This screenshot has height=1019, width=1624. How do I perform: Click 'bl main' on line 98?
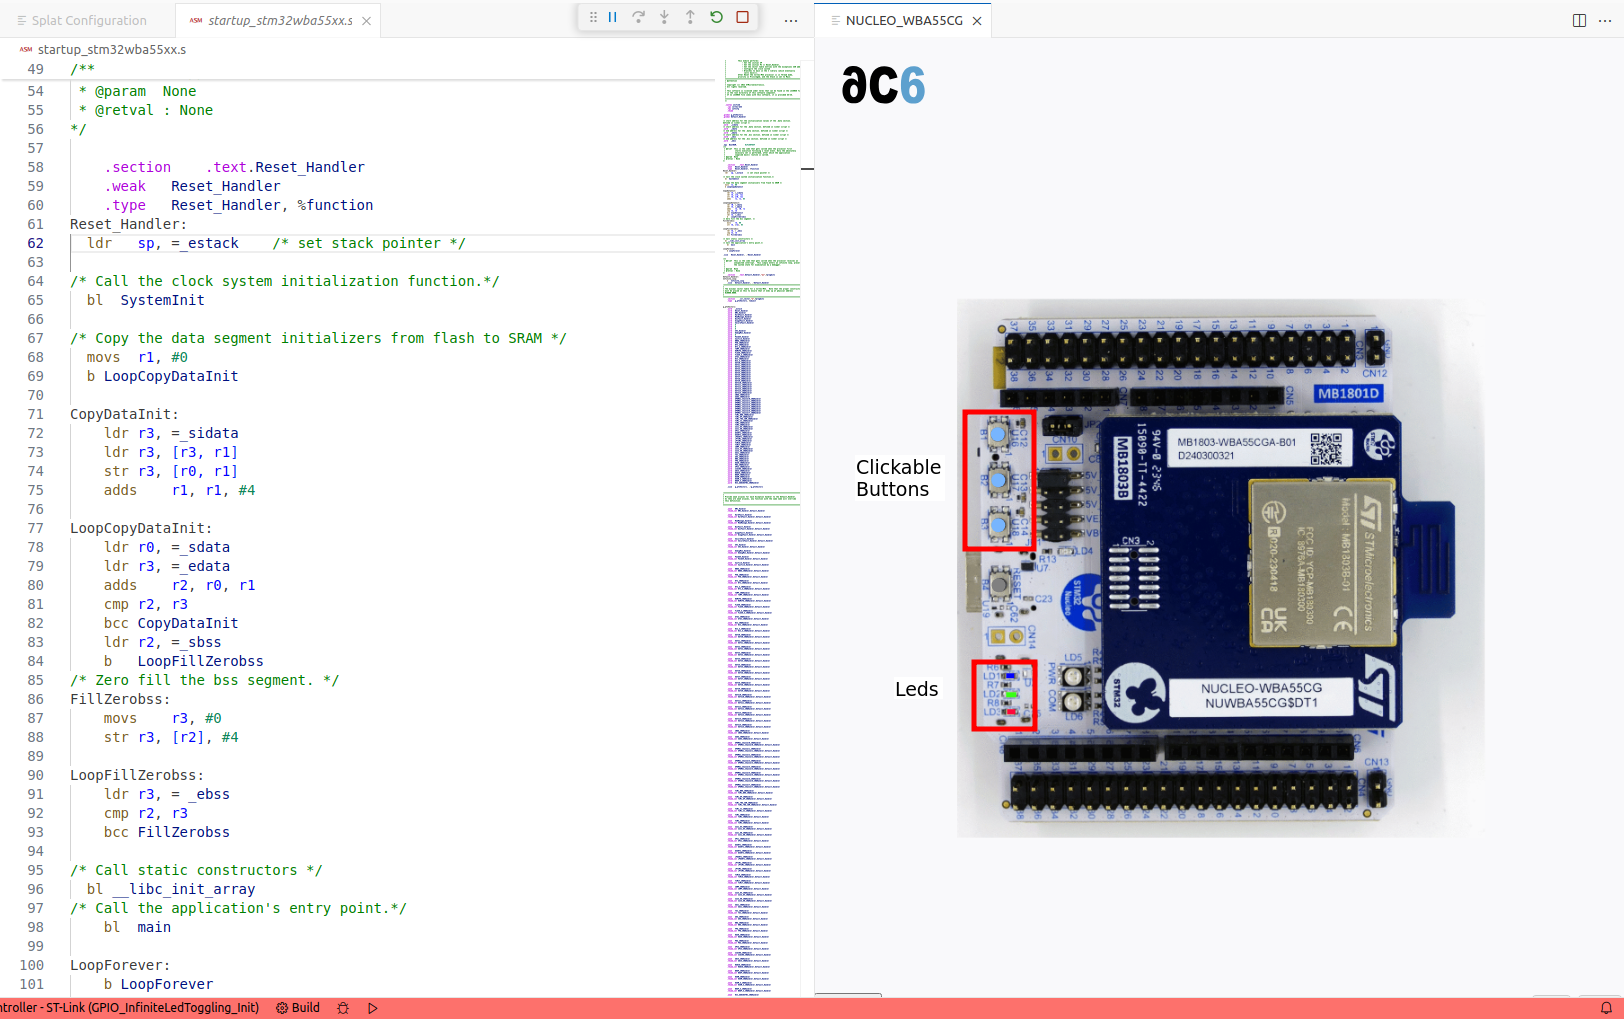(x=137, y=927)
